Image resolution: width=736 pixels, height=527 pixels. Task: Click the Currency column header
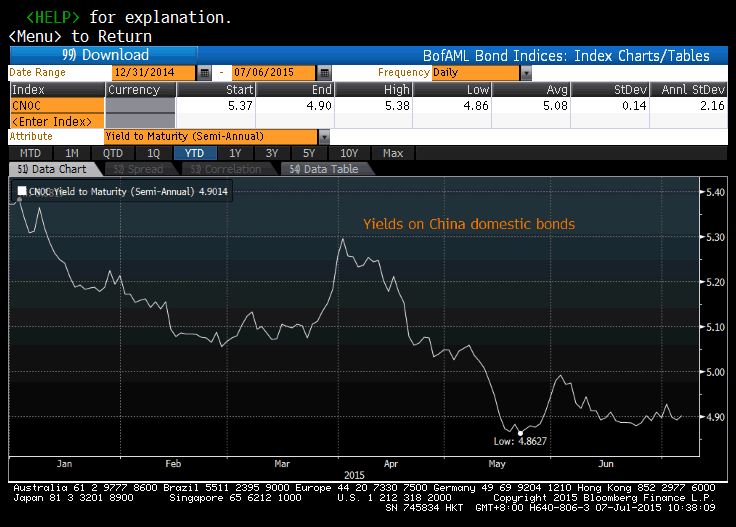coord(140,90)
